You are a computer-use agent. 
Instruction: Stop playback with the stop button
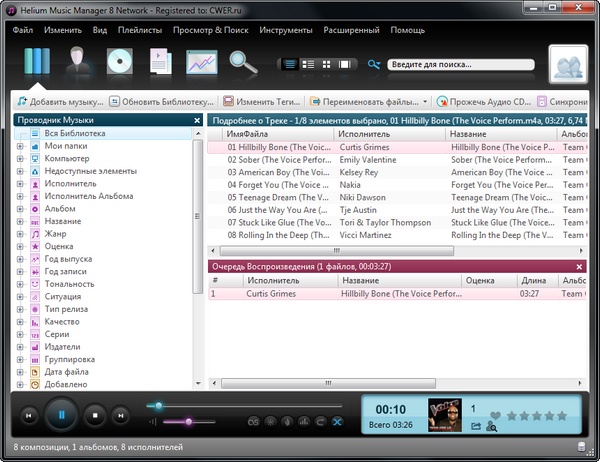point(93,414)
